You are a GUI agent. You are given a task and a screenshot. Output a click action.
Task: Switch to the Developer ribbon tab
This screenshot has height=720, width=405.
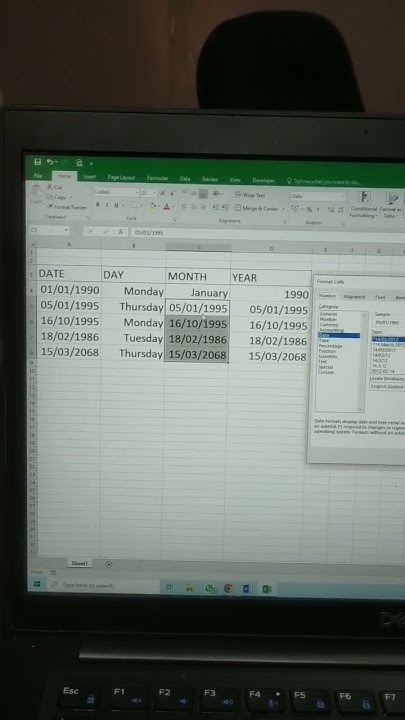(x=264, y=180)
